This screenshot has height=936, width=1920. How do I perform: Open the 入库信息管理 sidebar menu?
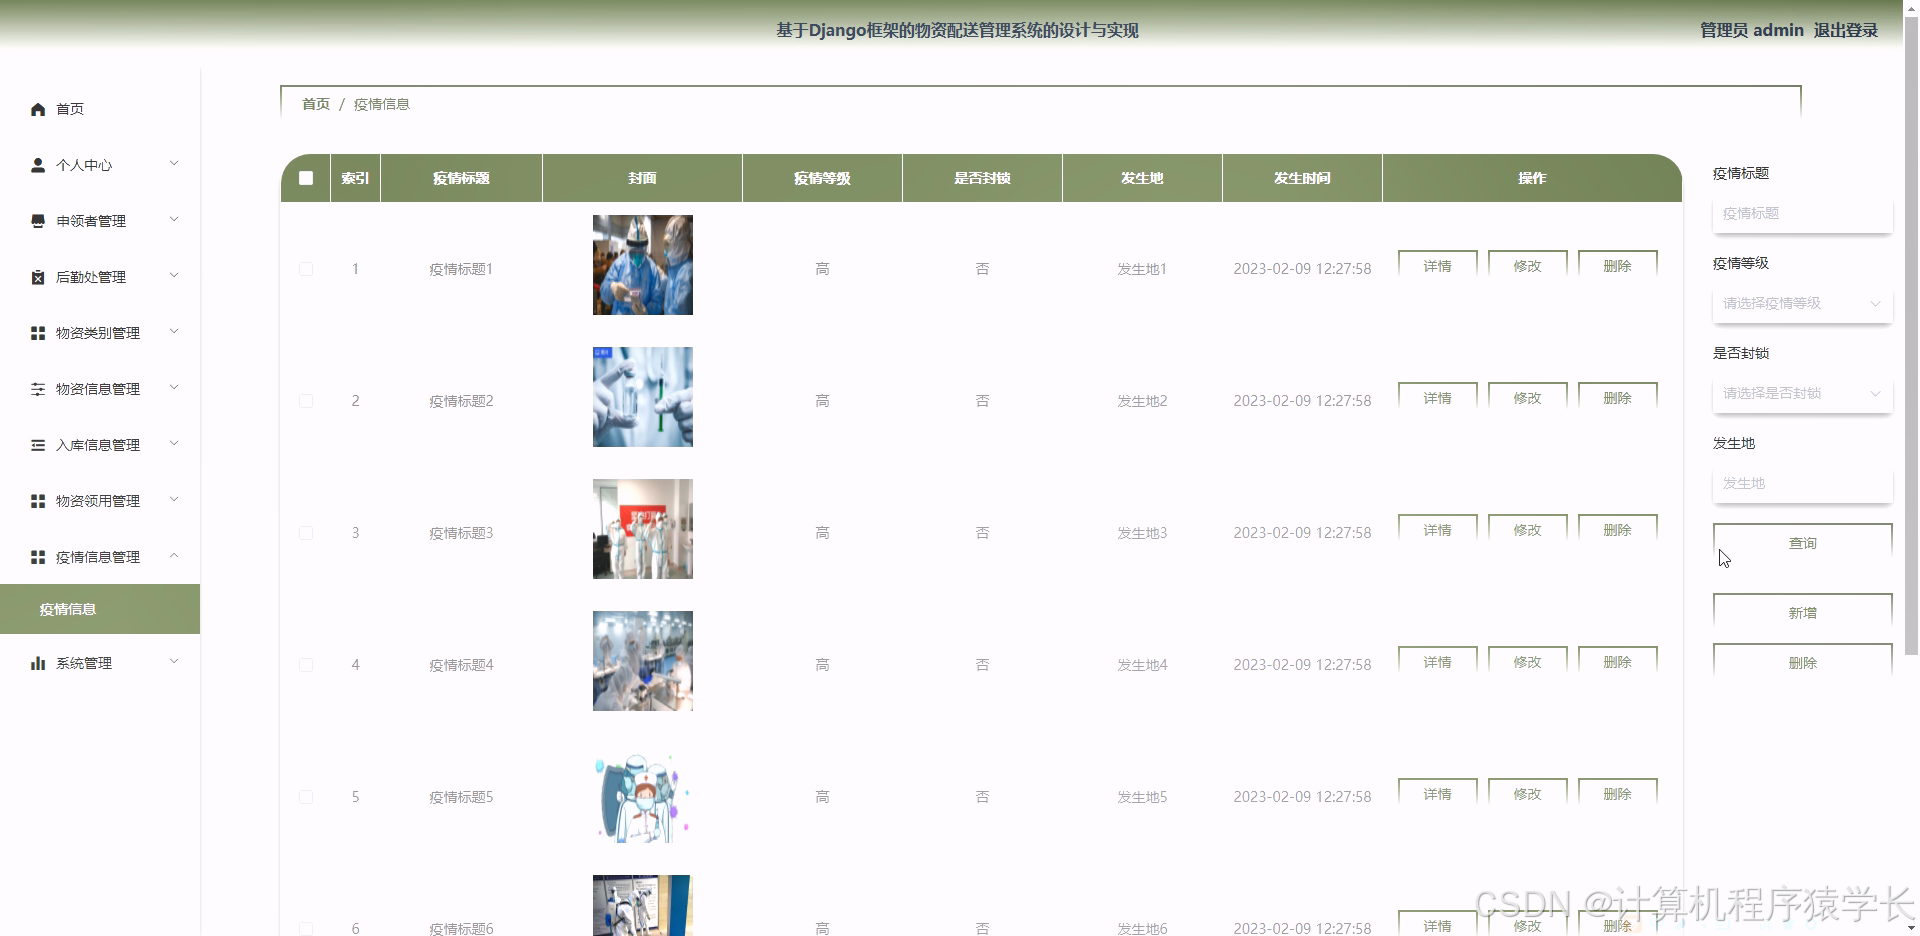pyautogui.click(x=100, y=445)
